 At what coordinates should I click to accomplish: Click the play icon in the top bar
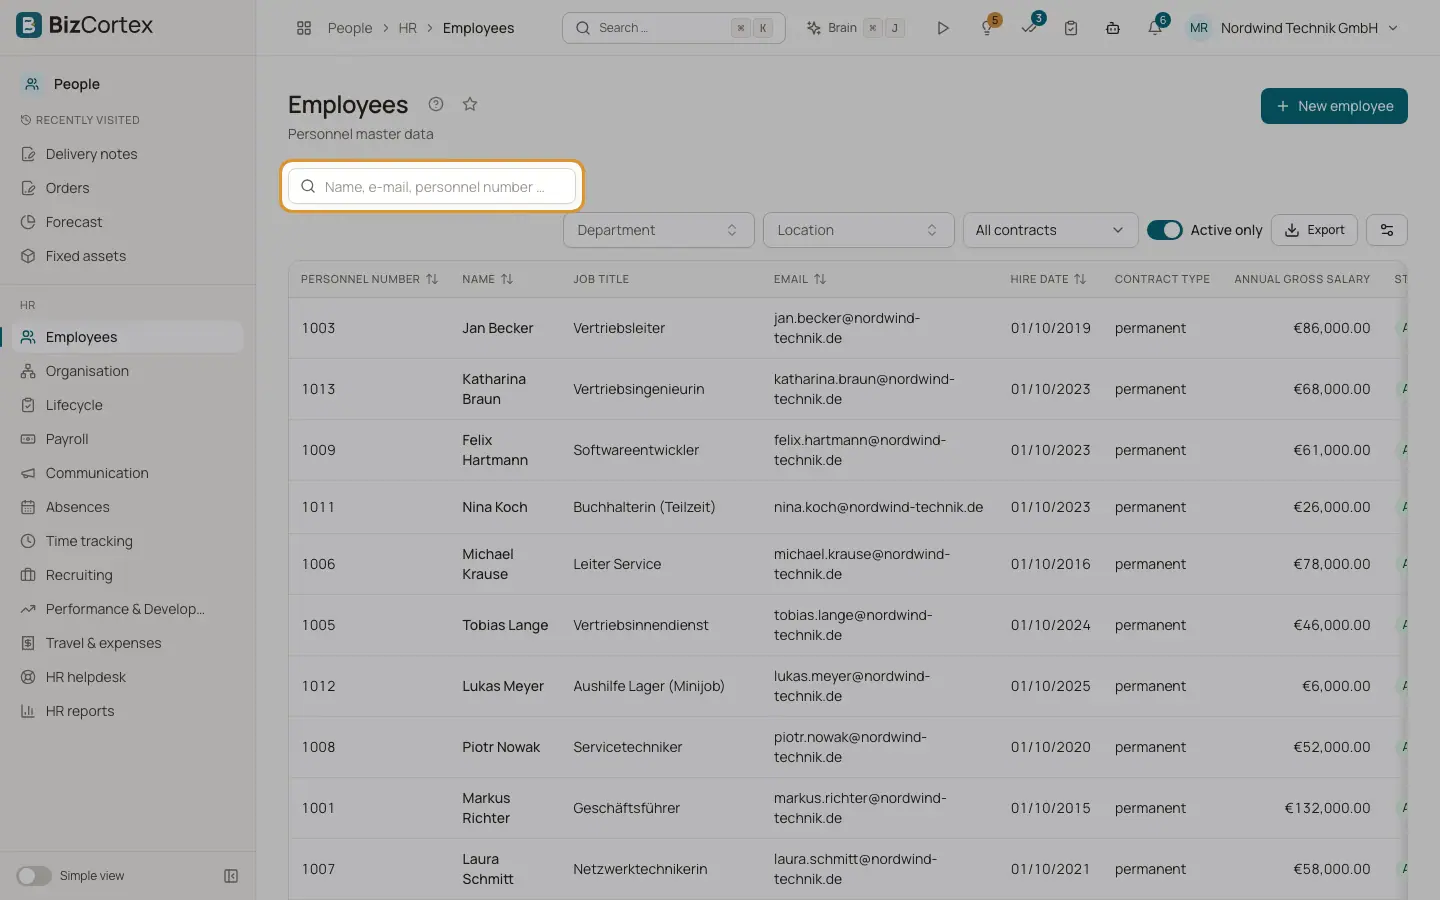942,28
